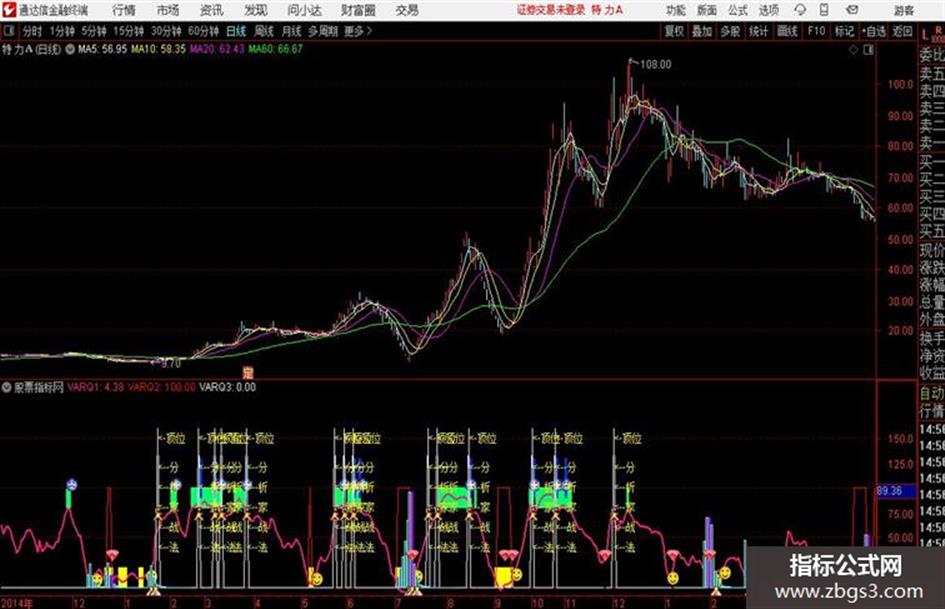Image resolution: width=945 pixels, height=609 pixels.
Task: Switch to the 1分钟 period tab
Action: [62, 31]
